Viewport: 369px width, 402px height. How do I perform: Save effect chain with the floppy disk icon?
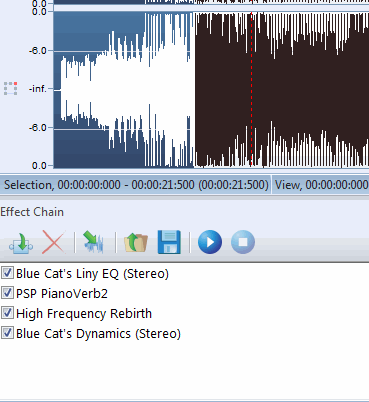[x=169, y=242]
